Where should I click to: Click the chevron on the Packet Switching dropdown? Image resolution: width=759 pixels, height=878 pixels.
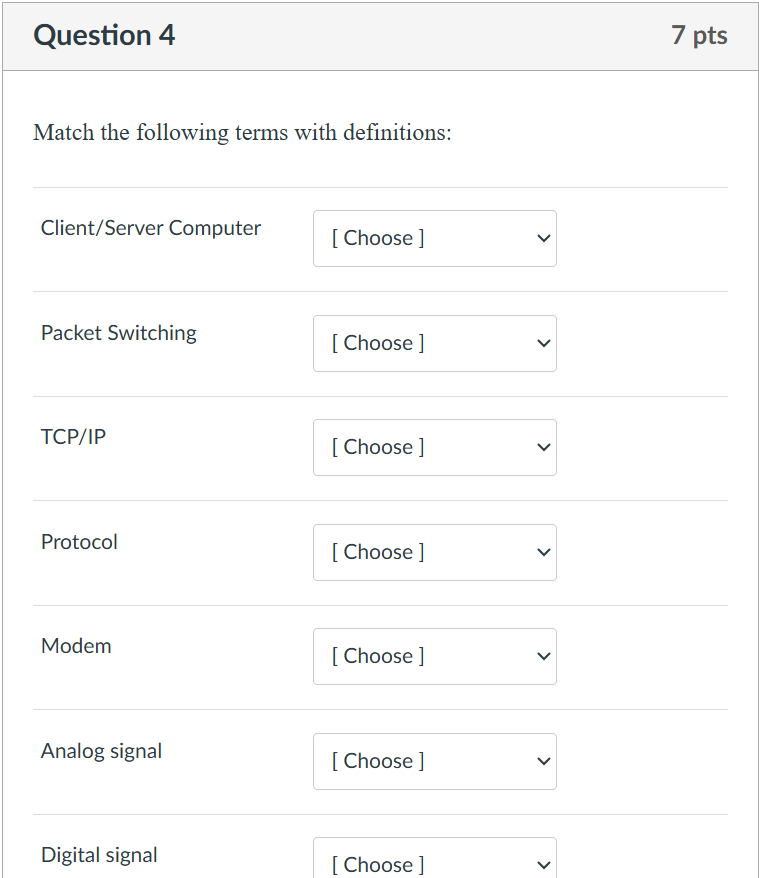[x=541, y=343]
